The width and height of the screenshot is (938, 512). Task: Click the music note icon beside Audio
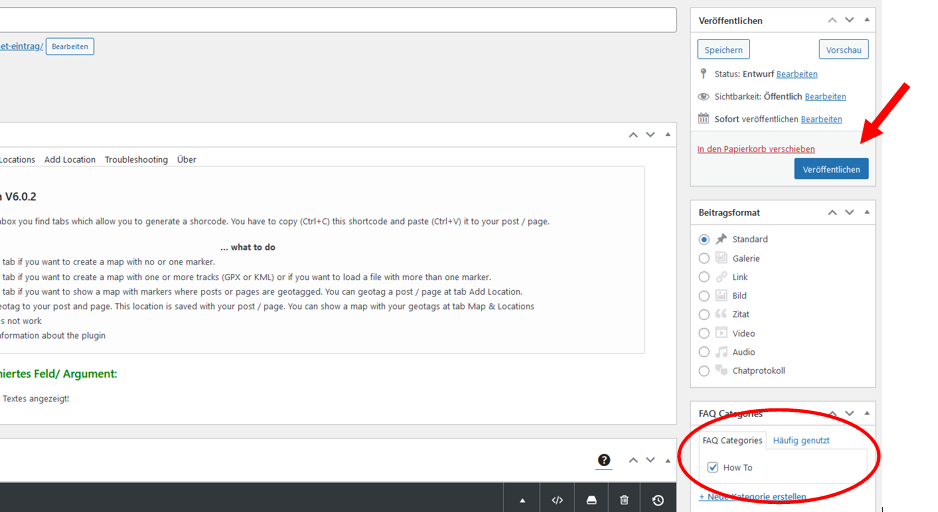click(721, 352)
